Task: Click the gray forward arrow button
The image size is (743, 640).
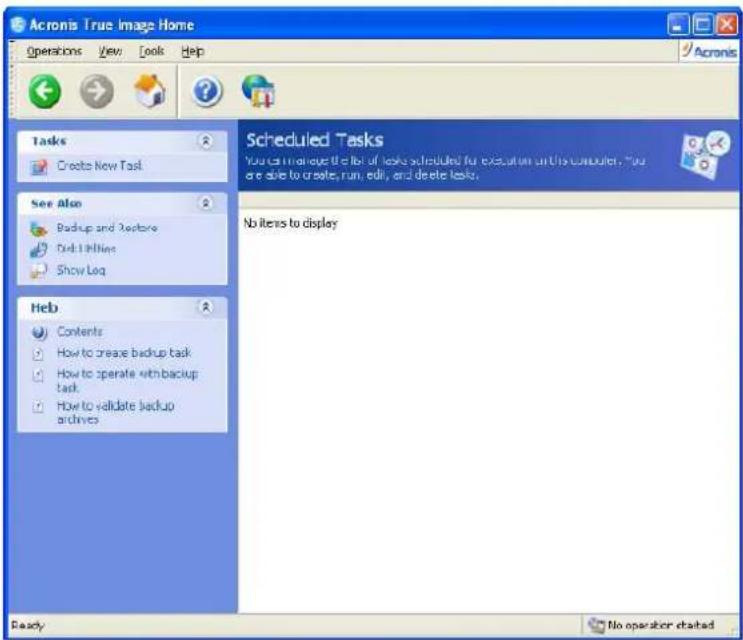Action: pyautogui.click(x=97, y=91)
